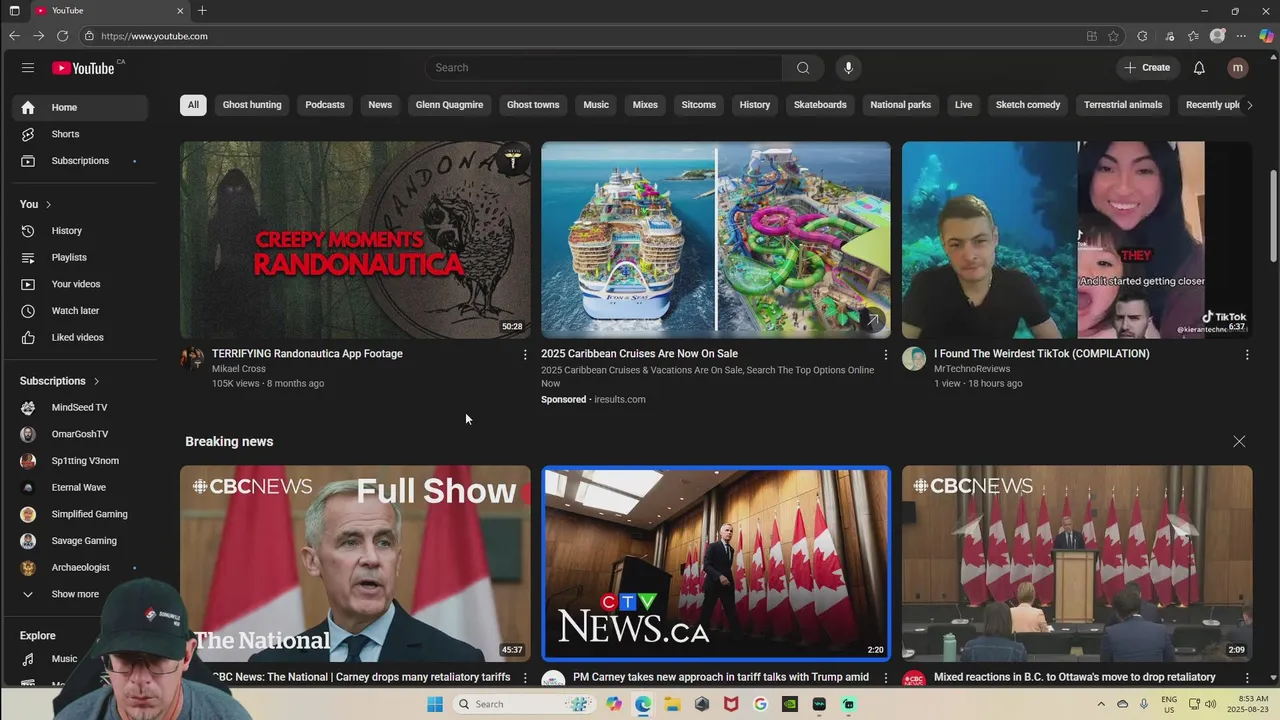Viewport: 1280px width, 720px height.
Task: Select the National parks chip
Action: tap(900, 105)
